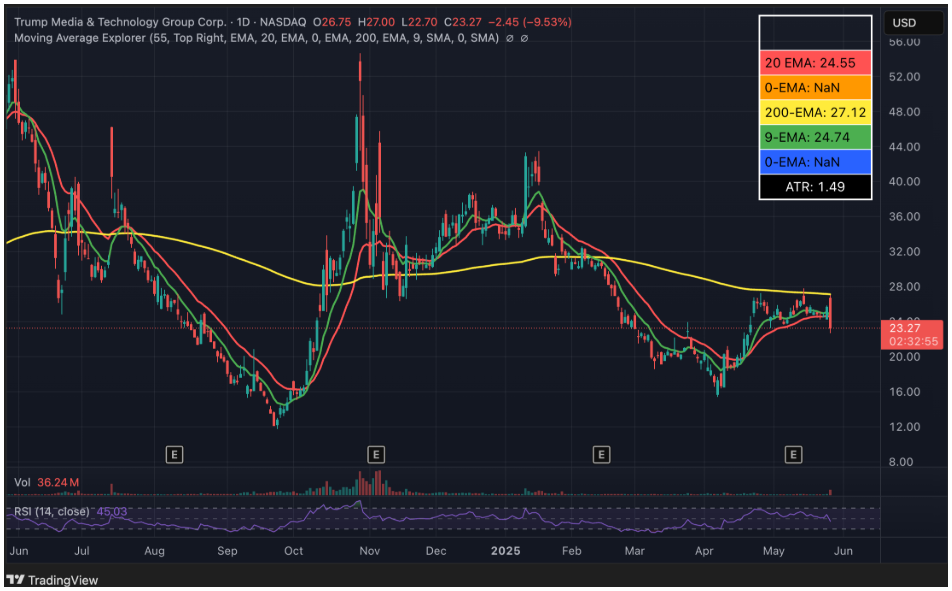
Task: Select the blue 0-EMA: NaN row
Action: click(815, 162)
